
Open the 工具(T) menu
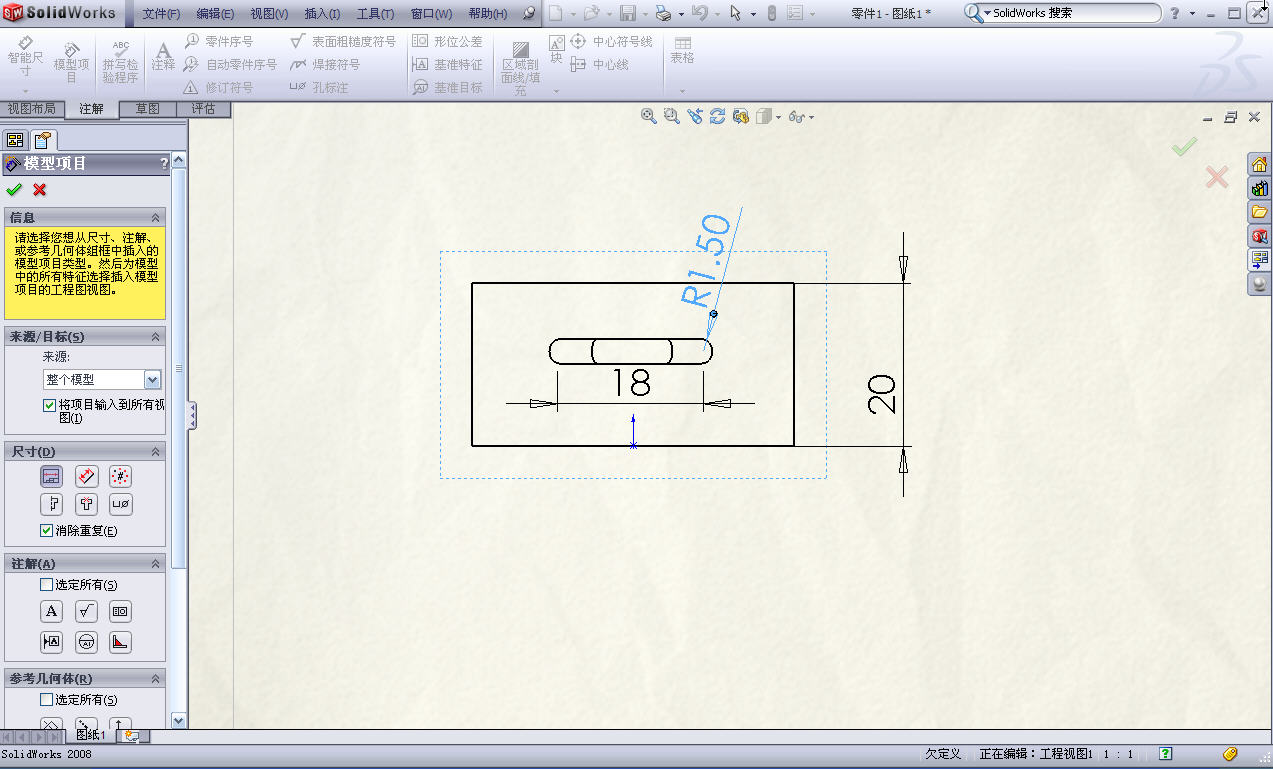(x=375, y=14)
